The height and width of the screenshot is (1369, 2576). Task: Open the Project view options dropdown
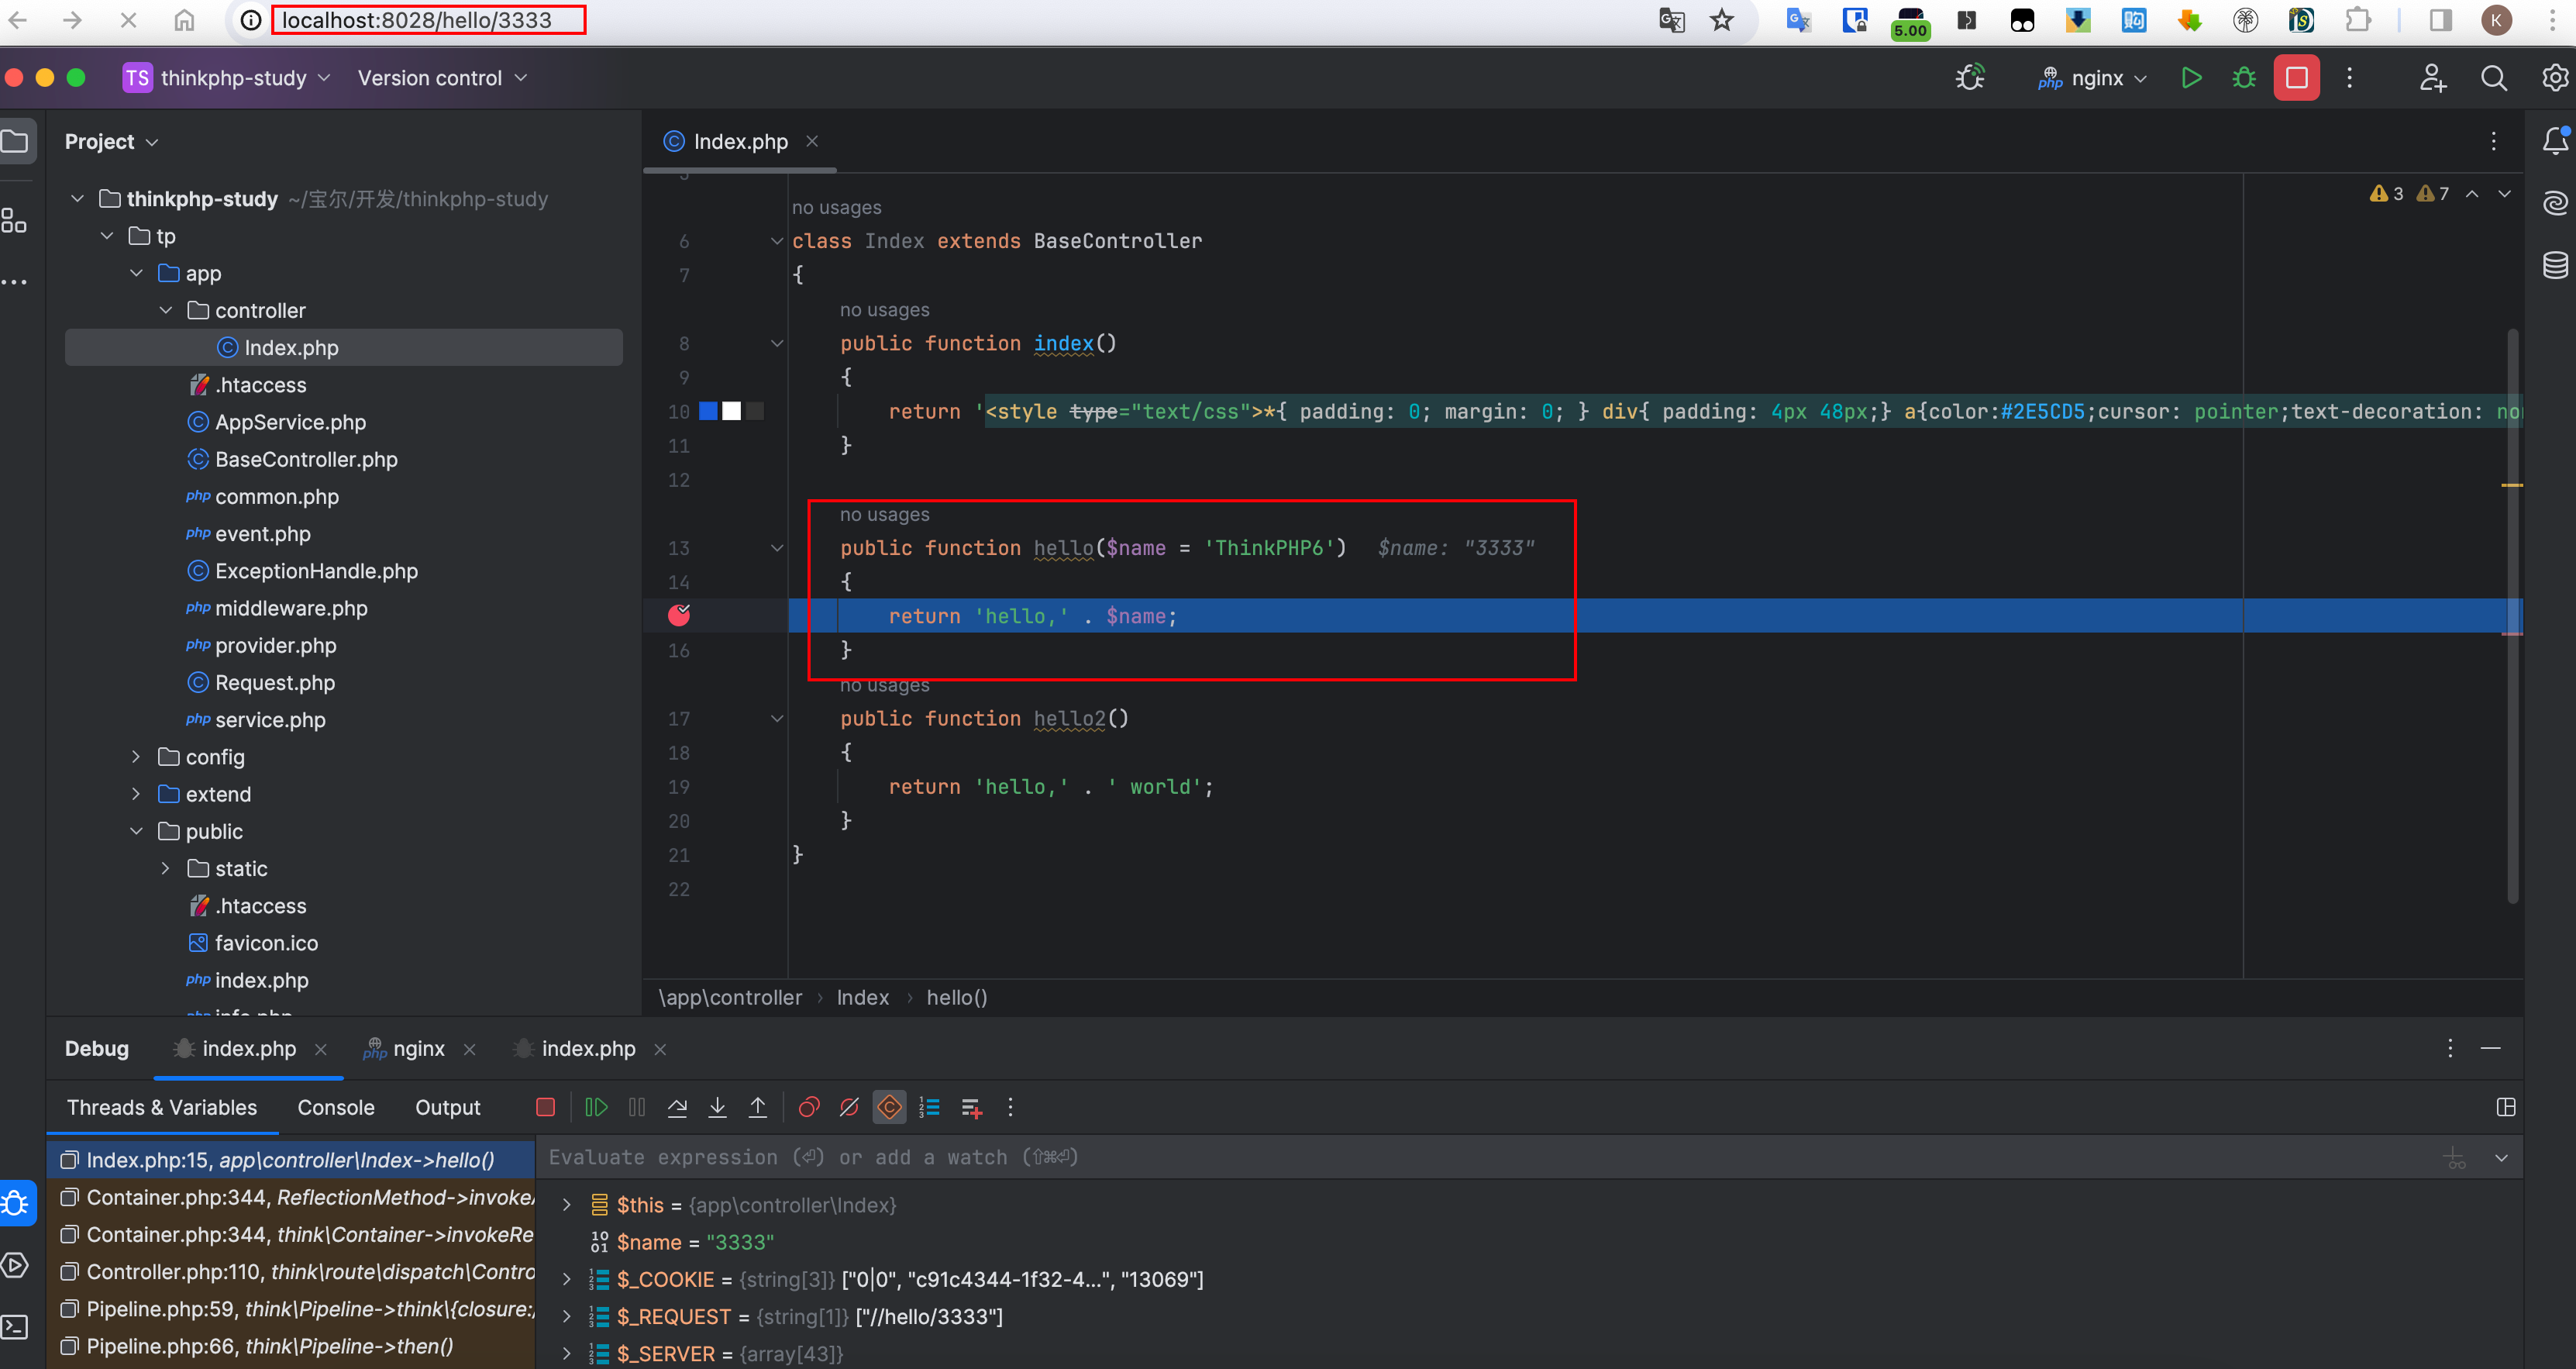tap(111, 141)
